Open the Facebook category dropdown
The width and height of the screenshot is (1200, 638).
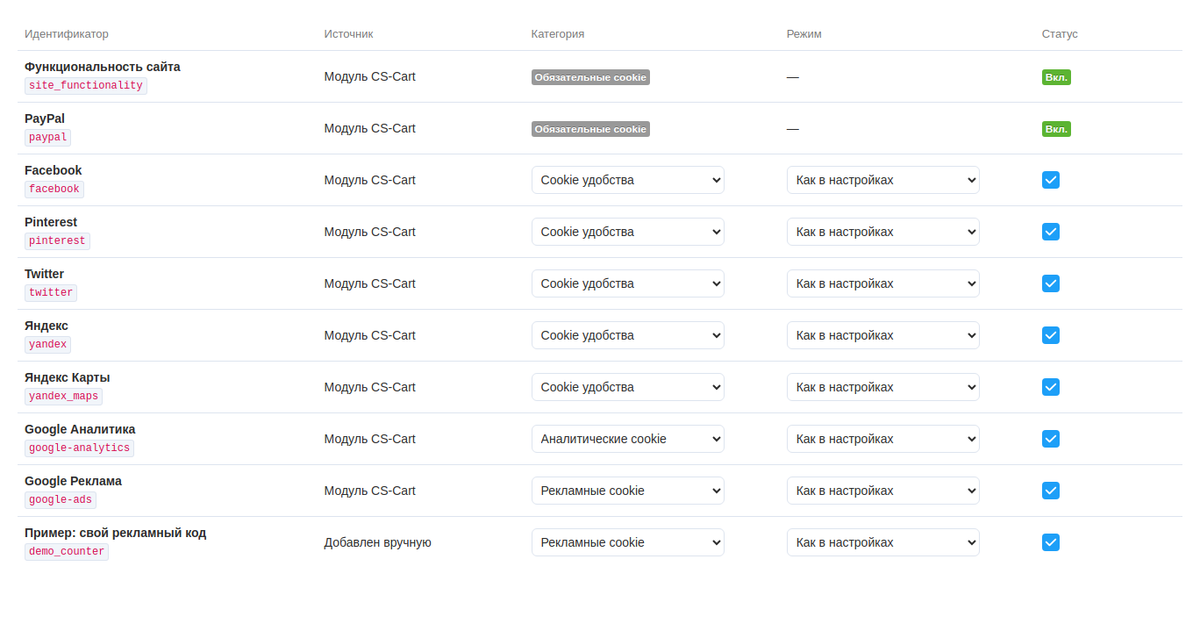pyautogui.click(x=627, y=180)
